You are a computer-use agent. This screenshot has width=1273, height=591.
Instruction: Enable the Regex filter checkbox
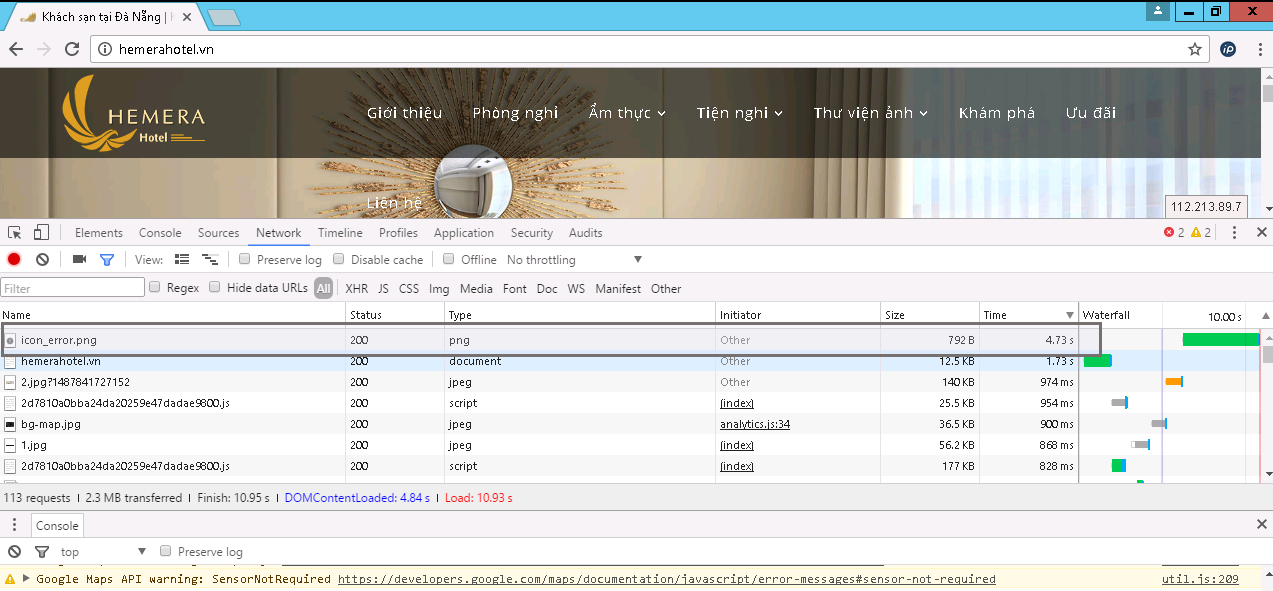coord(155,288)
